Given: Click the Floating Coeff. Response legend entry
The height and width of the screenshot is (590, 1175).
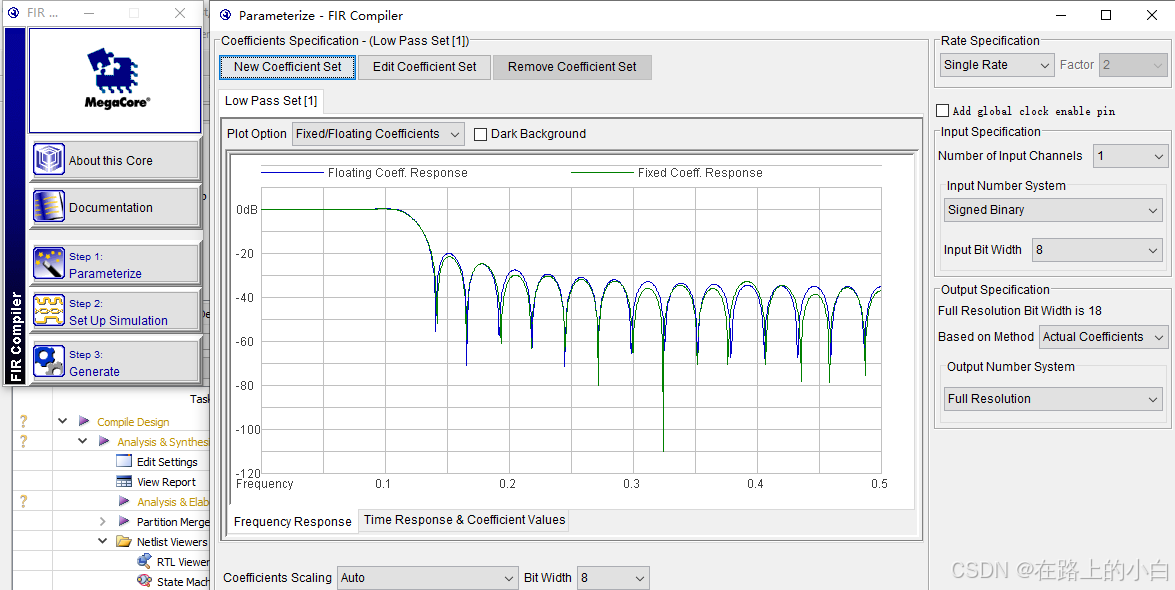Looking at the screenshot, I should (364, 172).
